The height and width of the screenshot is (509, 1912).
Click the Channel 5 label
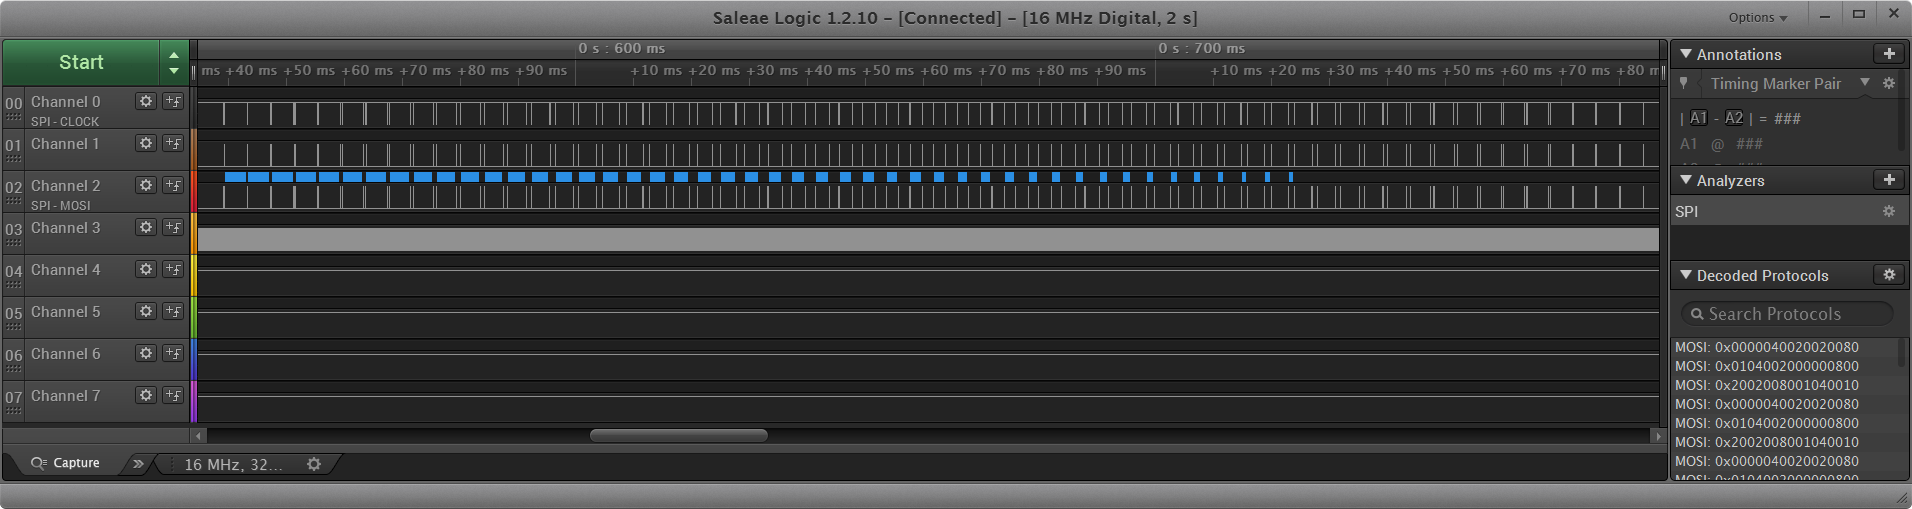[65, 312]
